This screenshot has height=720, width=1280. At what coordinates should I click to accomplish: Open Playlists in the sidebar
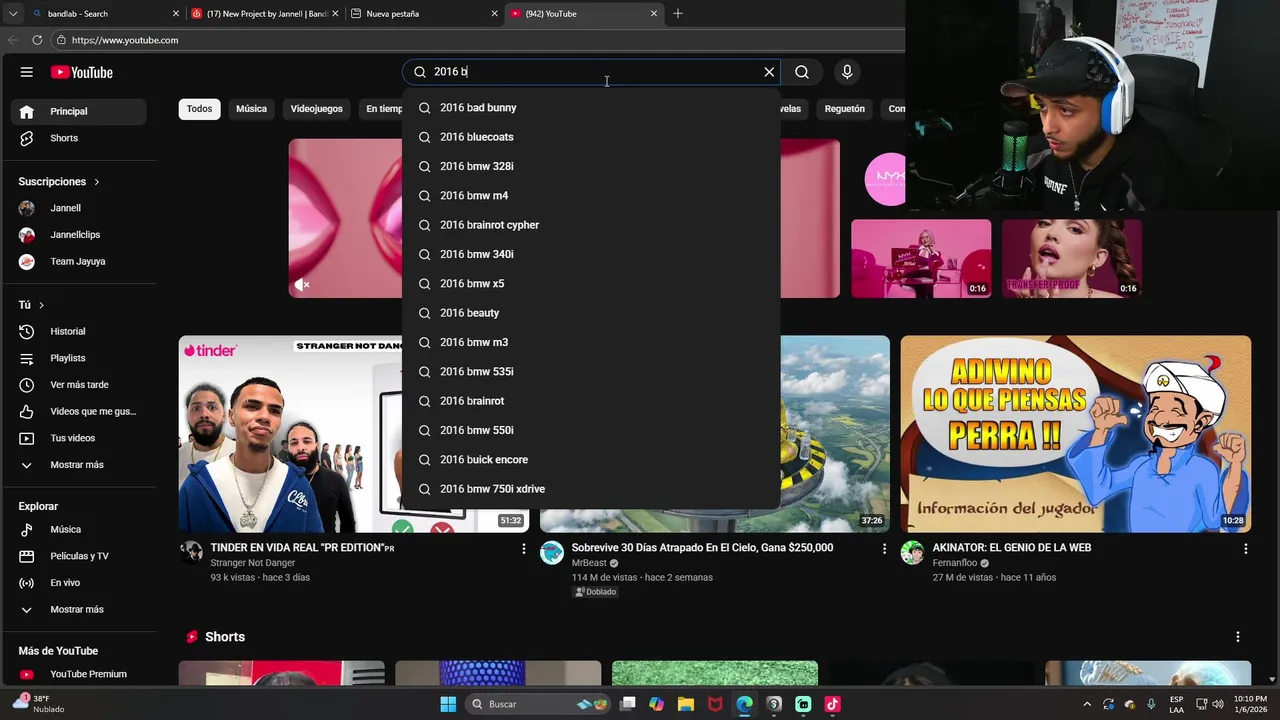point(79,358)
